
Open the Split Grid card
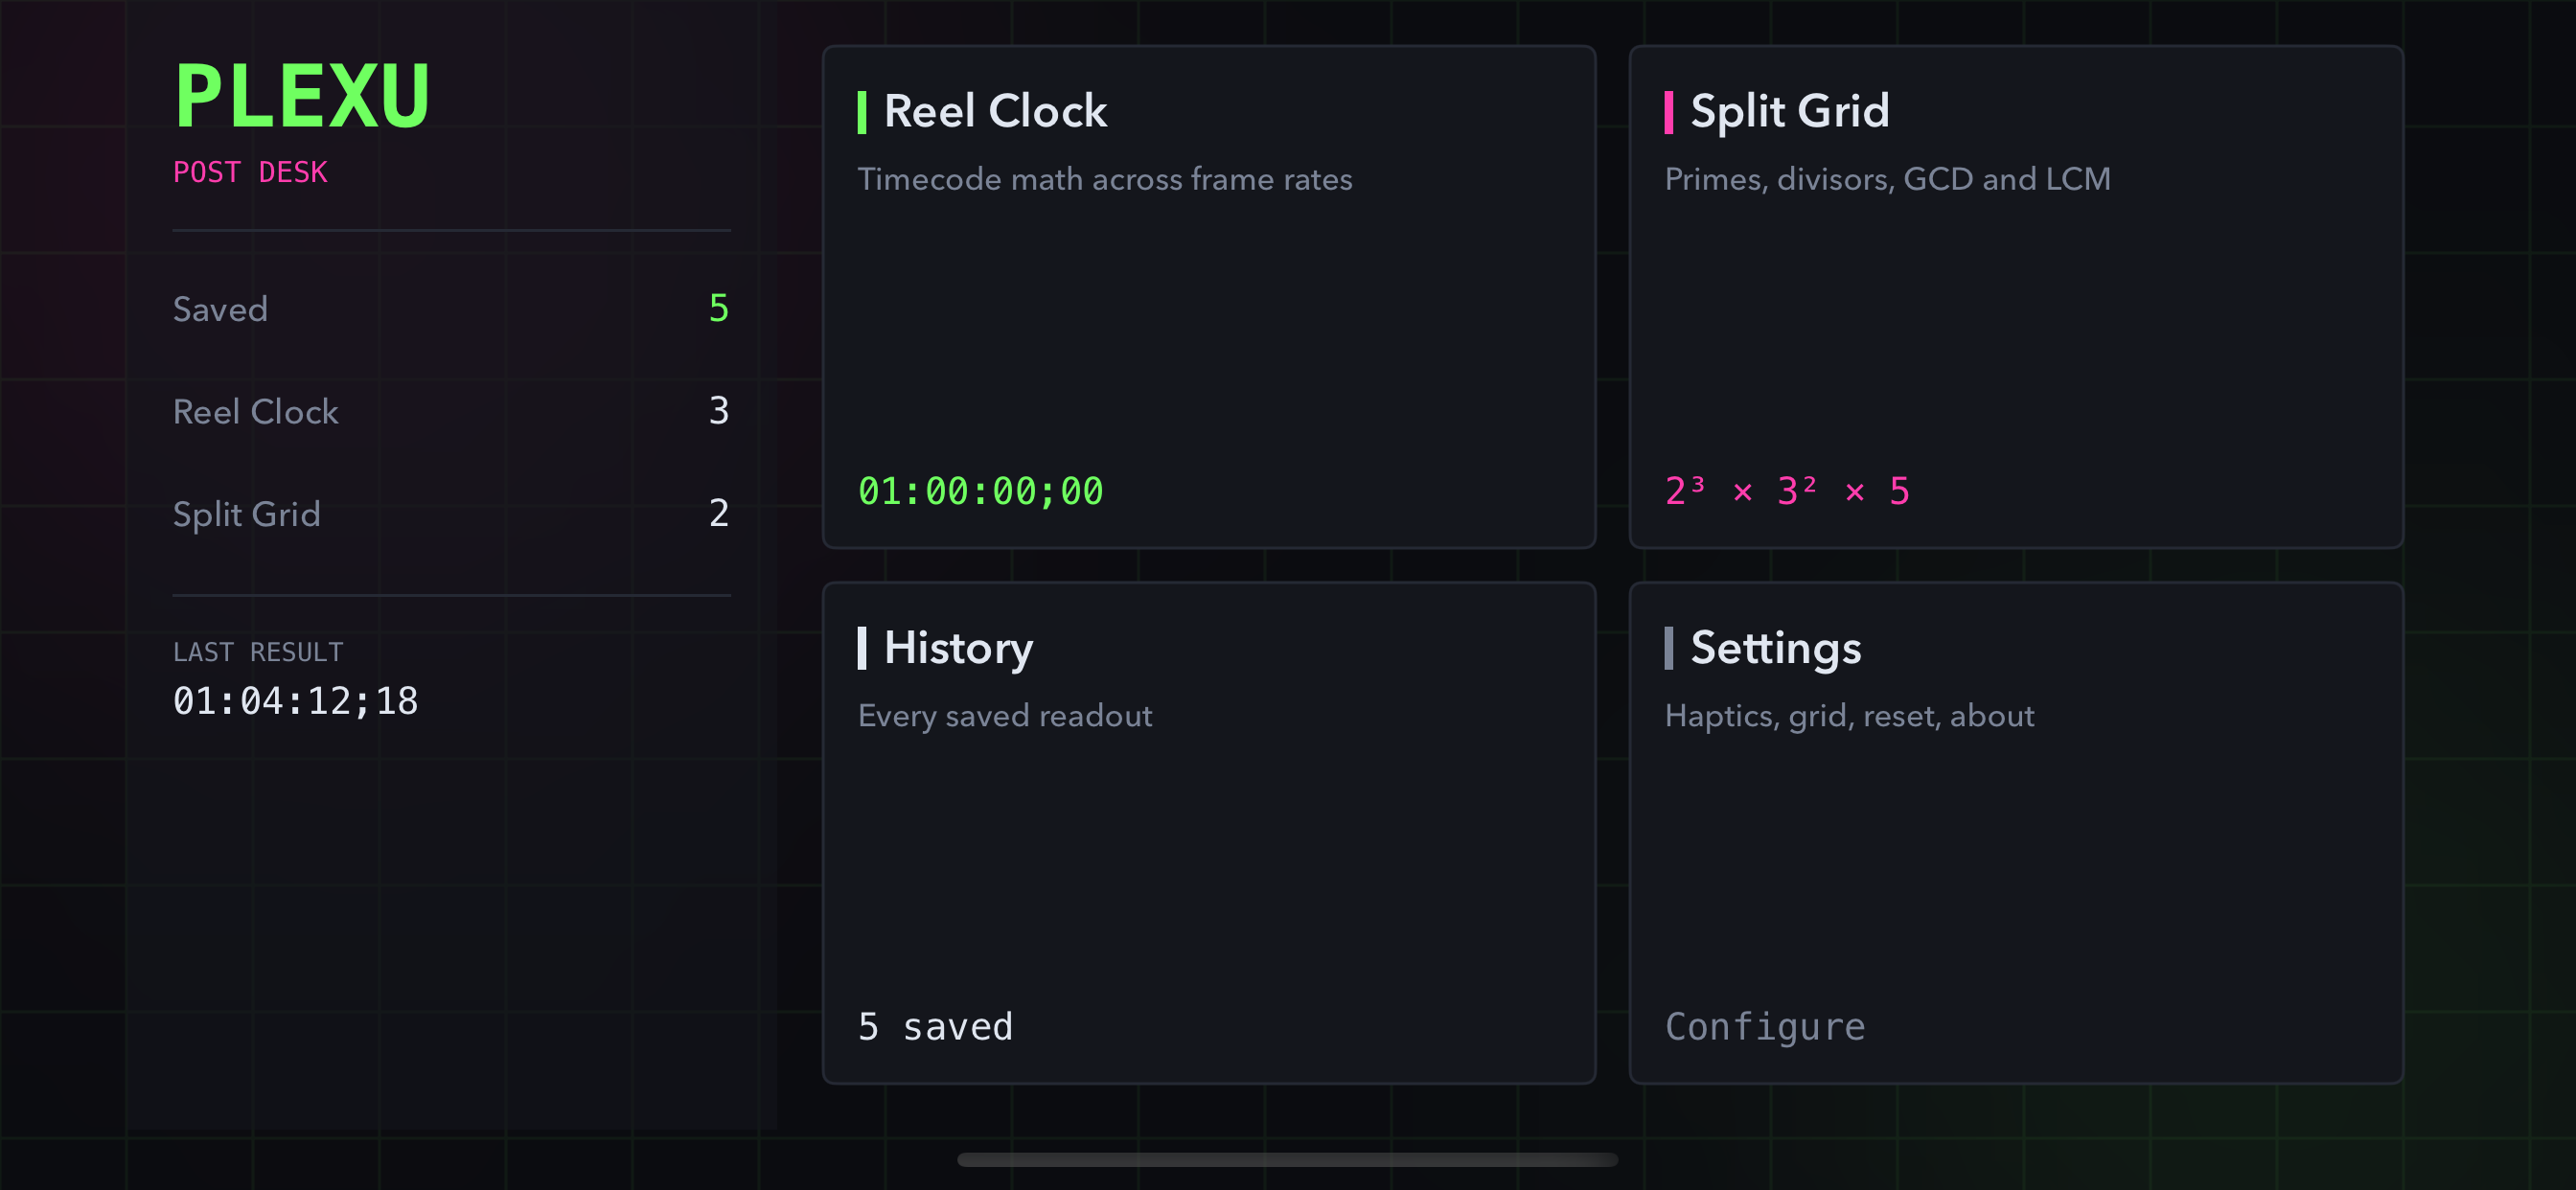pos(2015,297)
